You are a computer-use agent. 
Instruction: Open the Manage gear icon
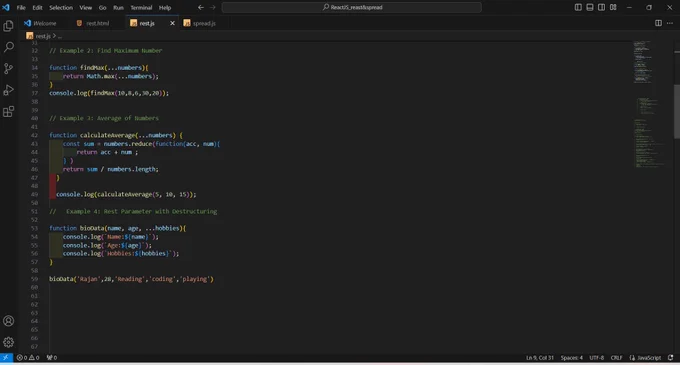8,342
